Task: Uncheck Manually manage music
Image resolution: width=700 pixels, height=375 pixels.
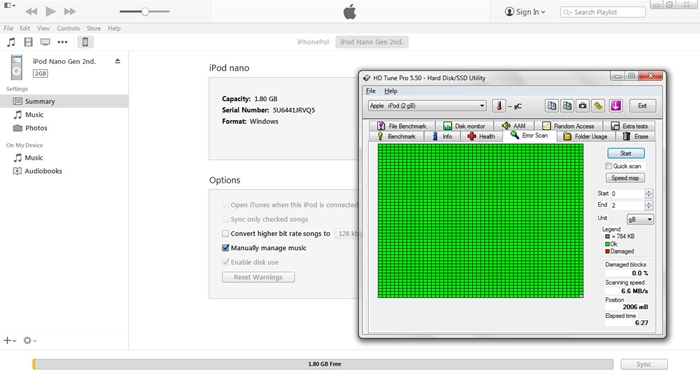Action: pos(225,248)
